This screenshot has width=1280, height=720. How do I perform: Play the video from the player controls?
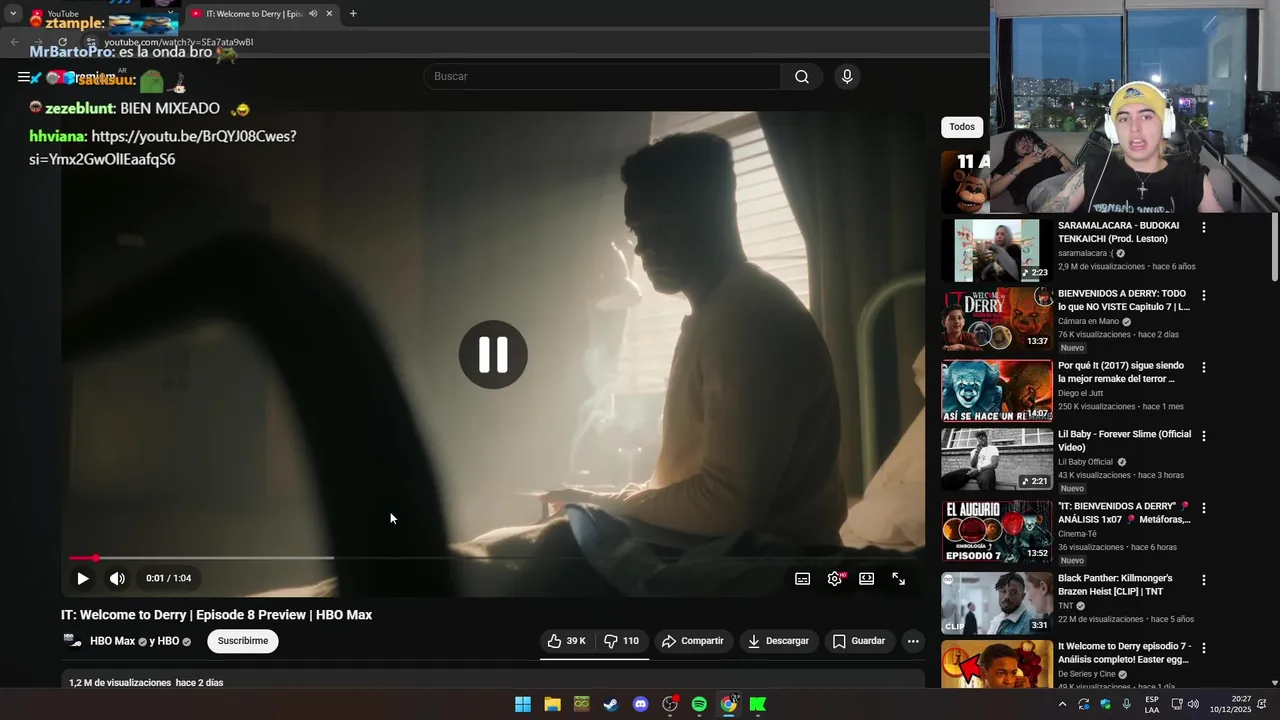point(83,578)
